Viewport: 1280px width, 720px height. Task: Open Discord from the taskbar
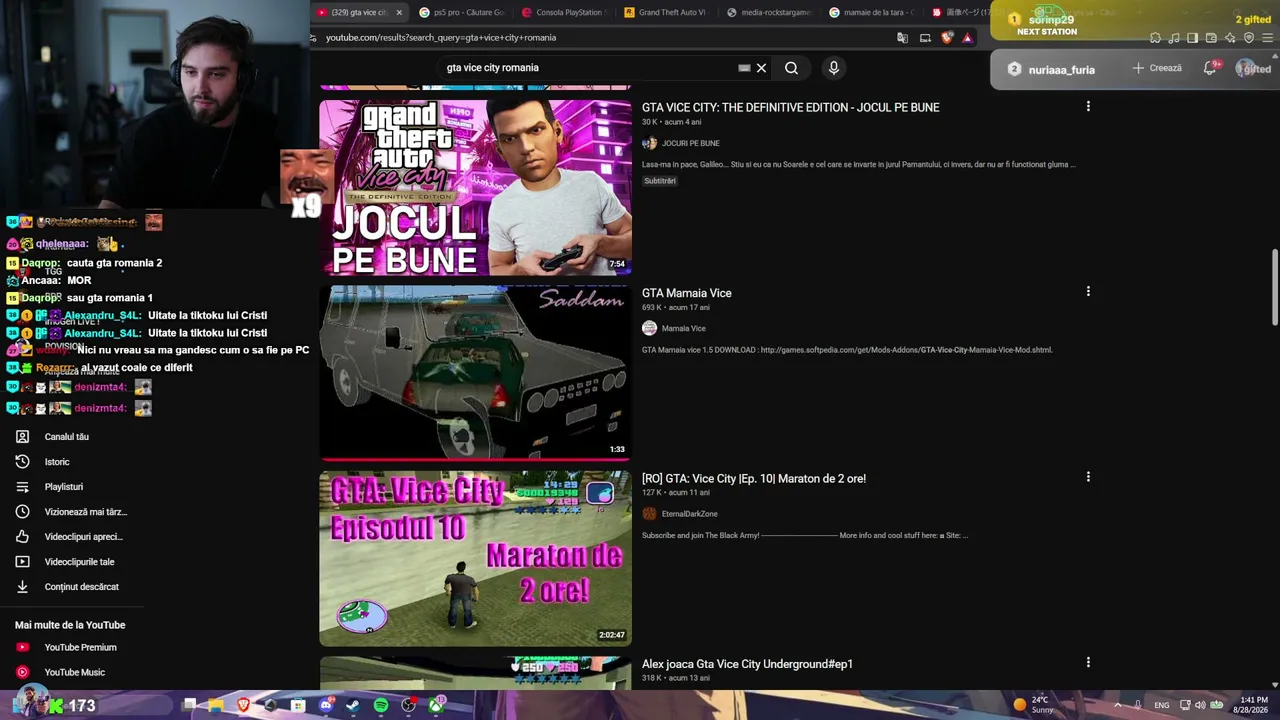coord(325,705)
